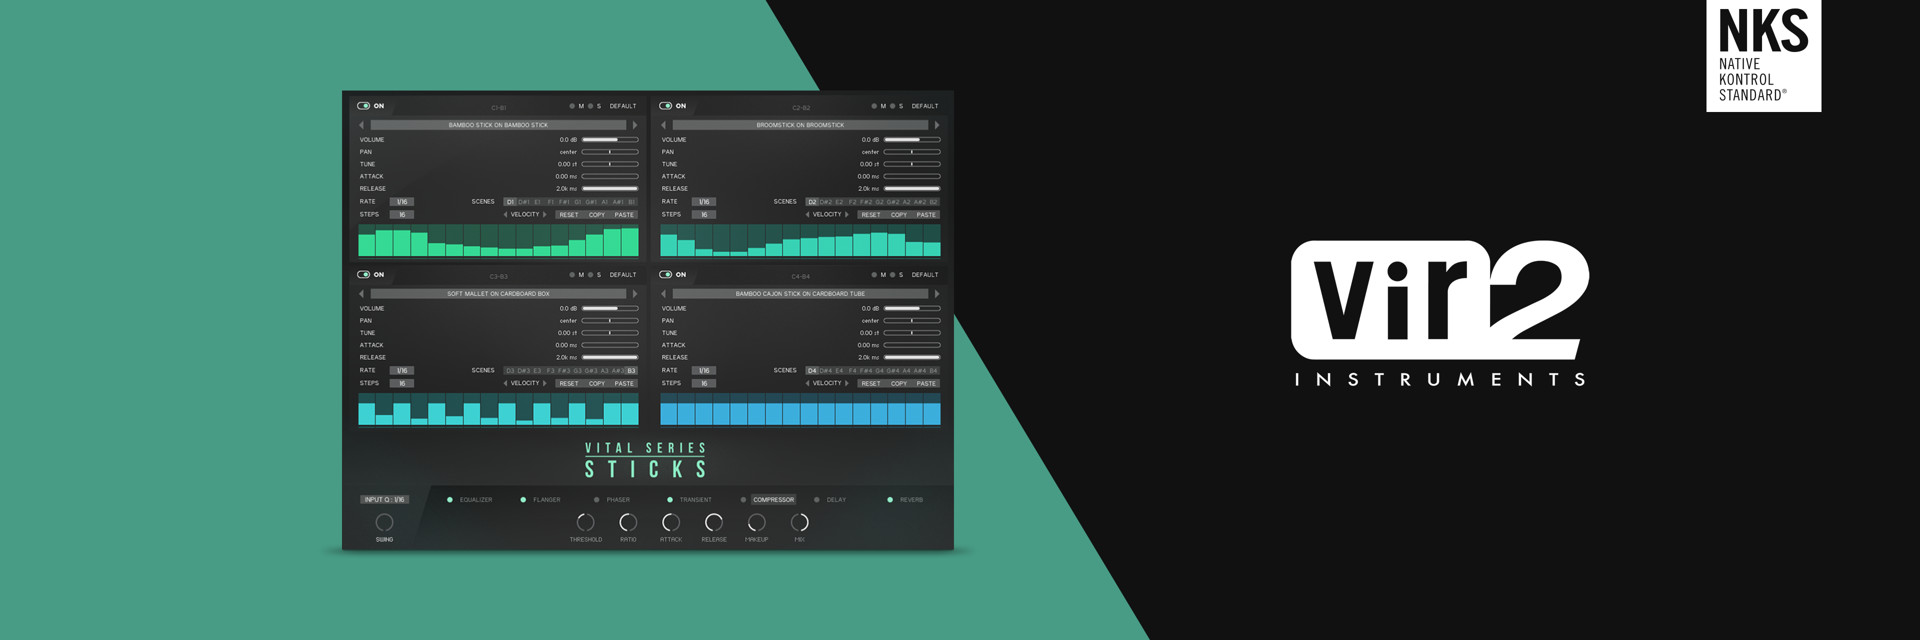The height and width of the screenshot is (640, 1920).
Task: Click the Swing knob
Action: (384, 522)
